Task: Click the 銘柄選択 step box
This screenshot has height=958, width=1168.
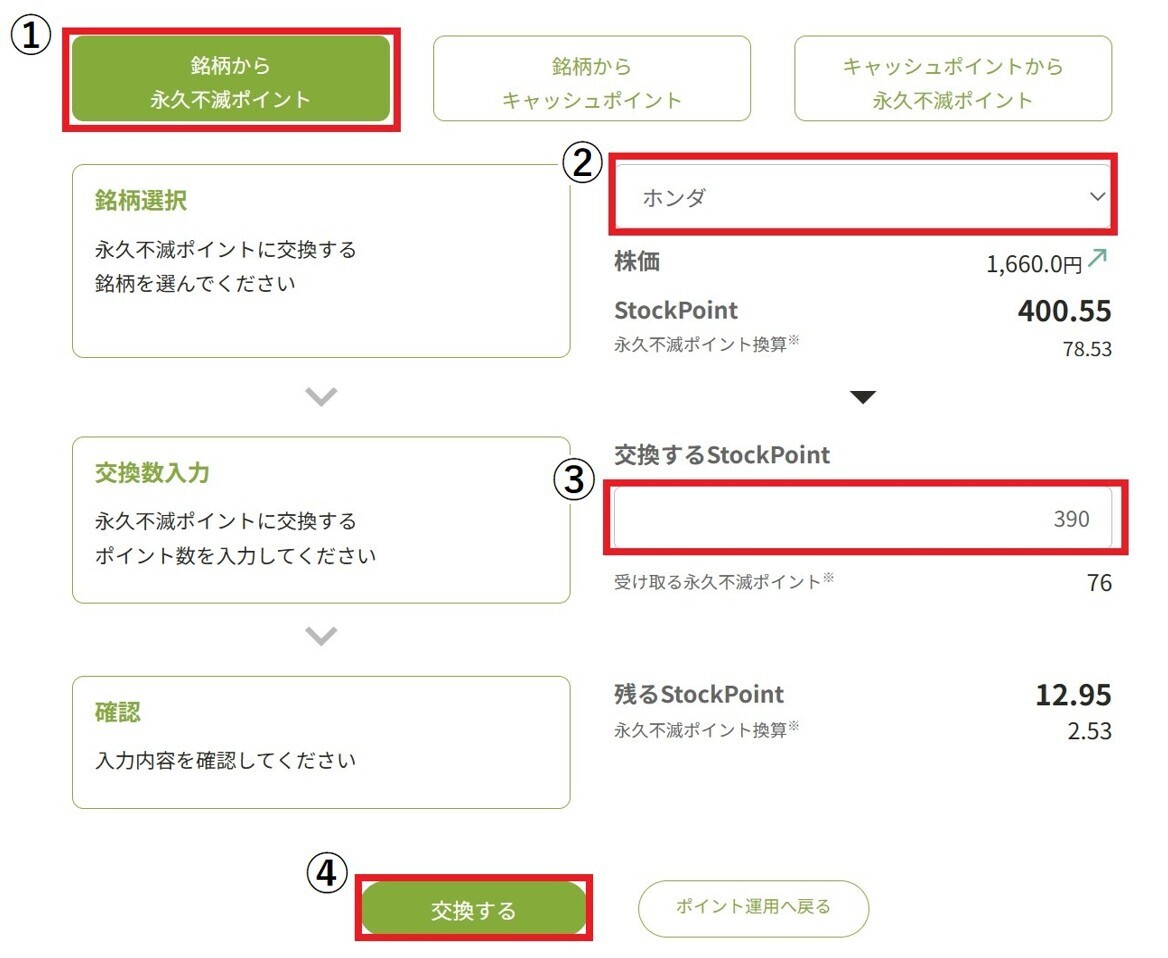Action: coord(321,261)
